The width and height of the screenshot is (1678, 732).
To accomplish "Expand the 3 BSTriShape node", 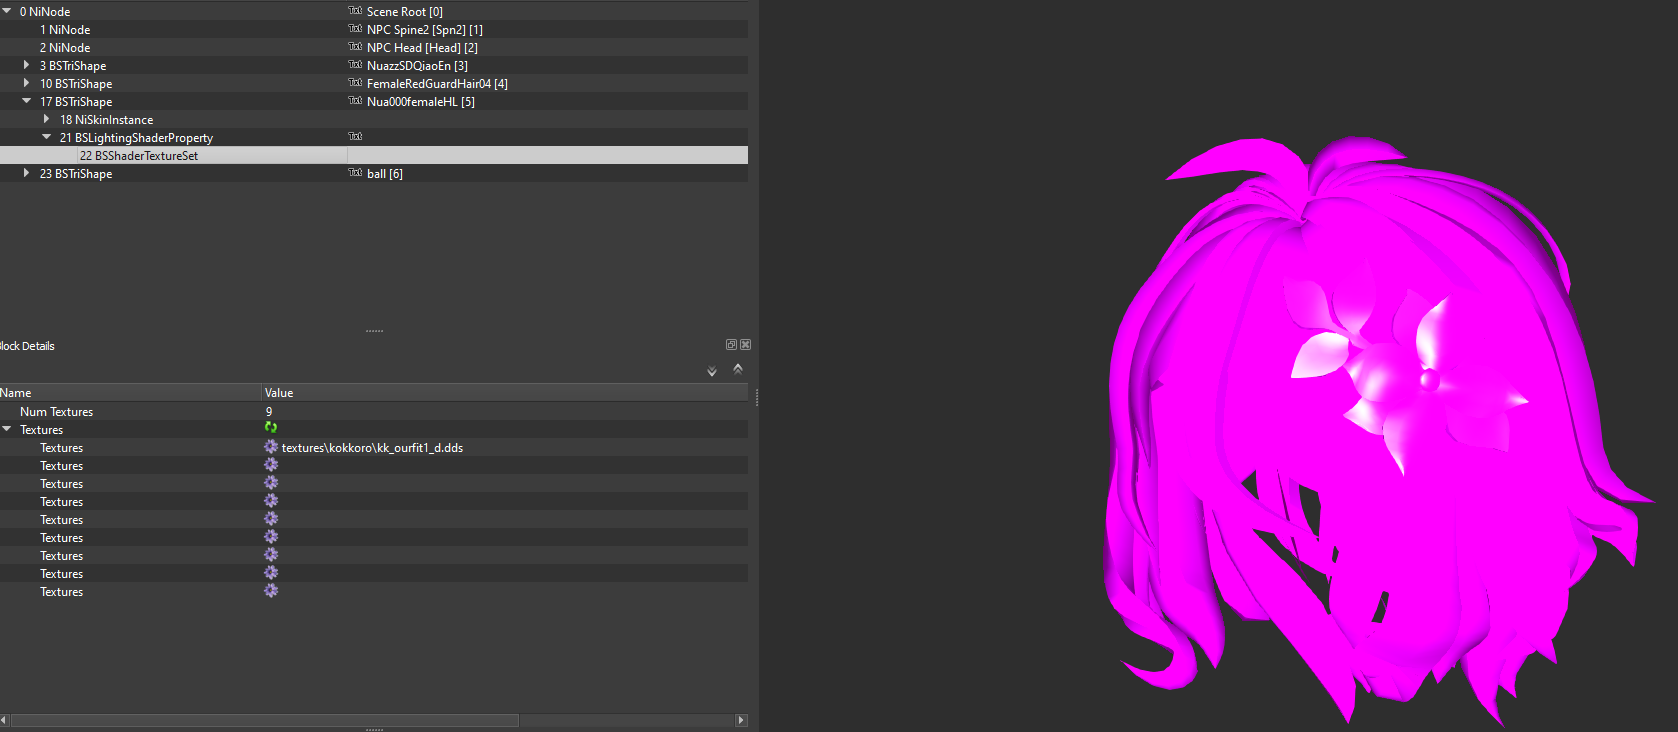I will (x=26, y=65).
